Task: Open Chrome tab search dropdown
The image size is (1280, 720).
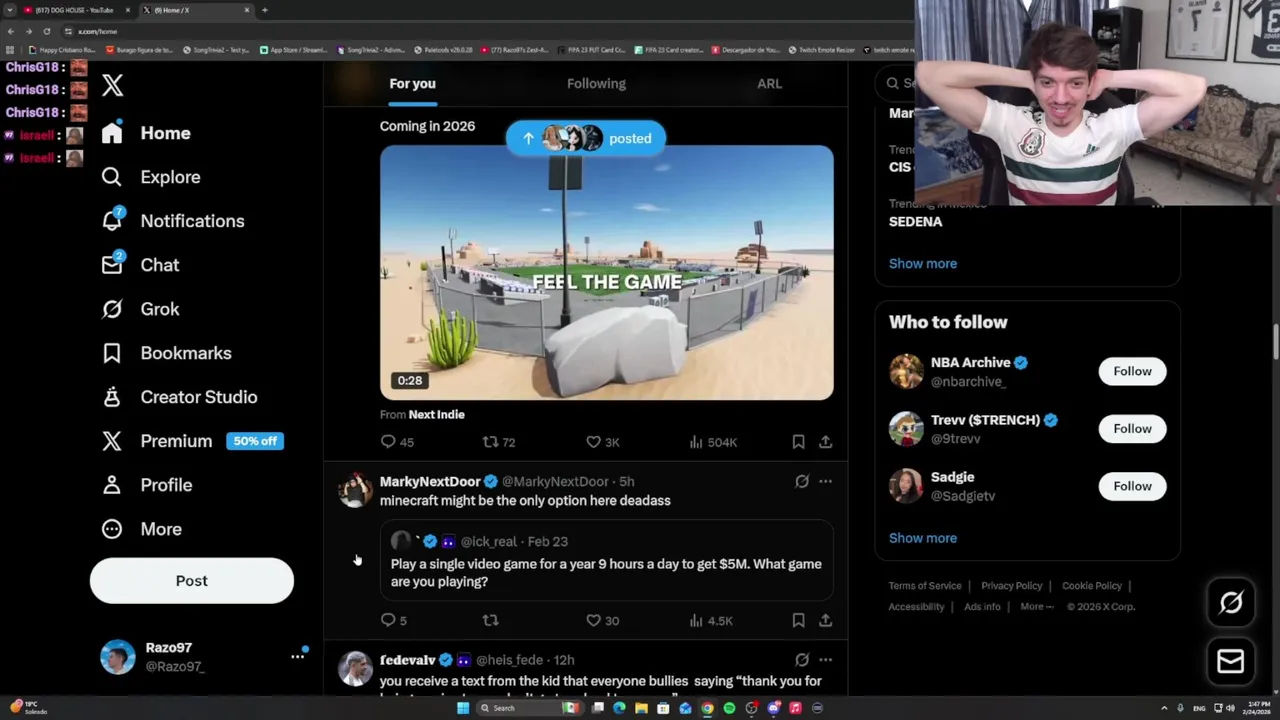Action: (10, 10)
